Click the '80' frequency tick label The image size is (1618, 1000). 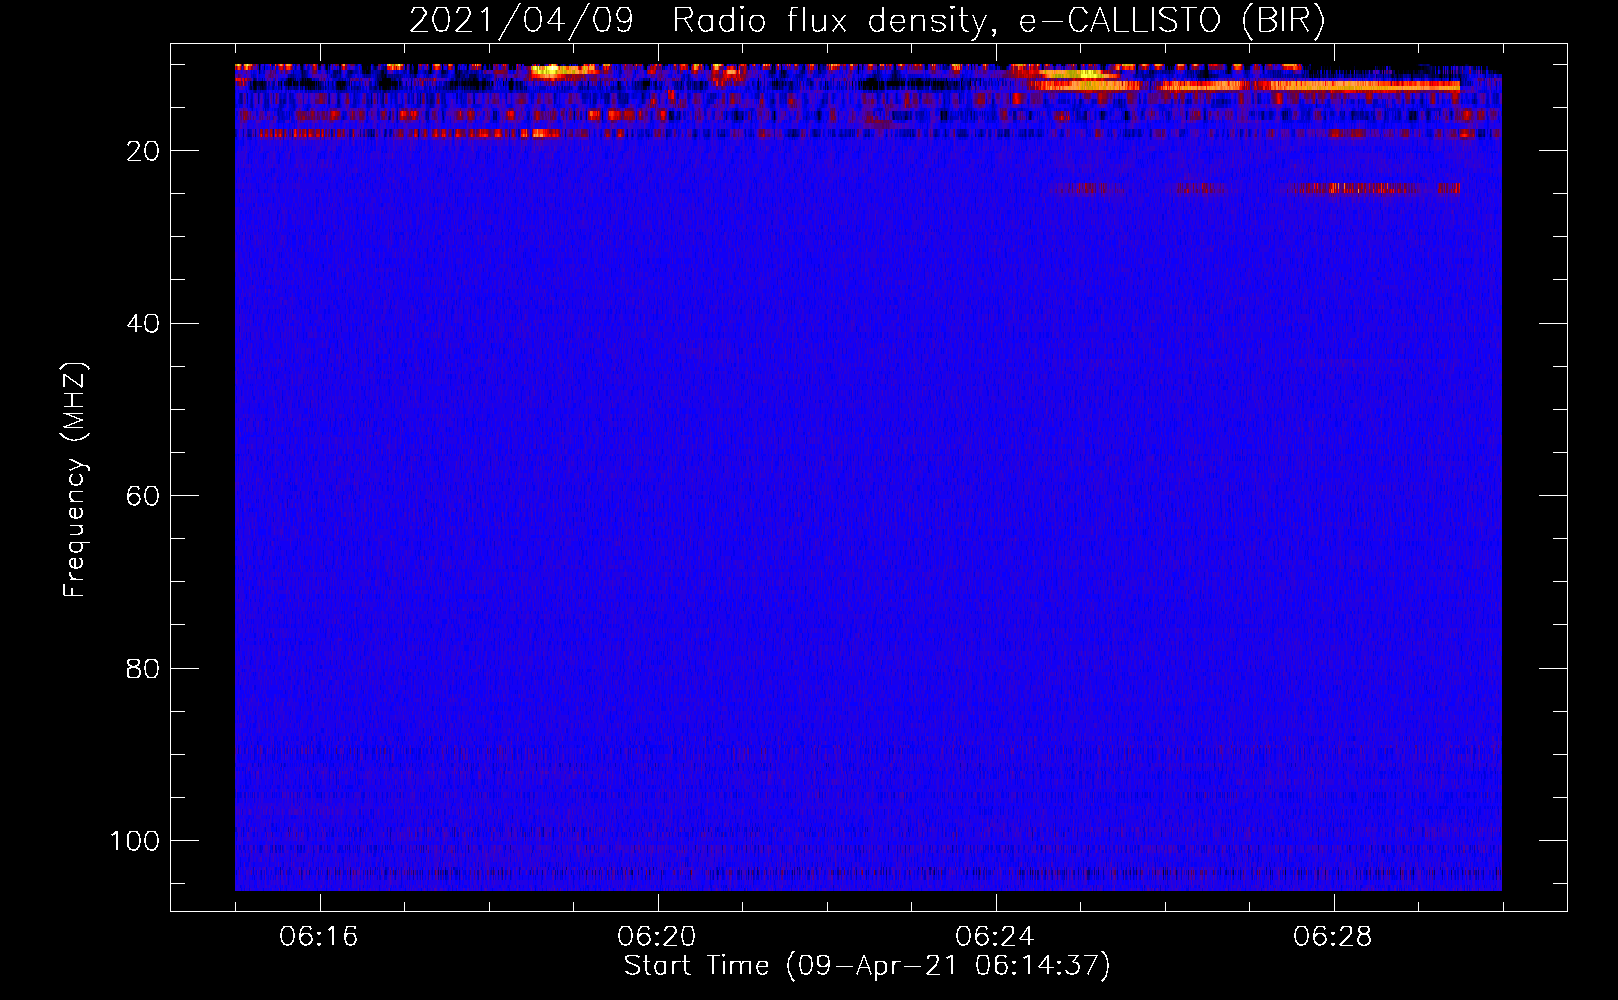click(x=143, y=668)
